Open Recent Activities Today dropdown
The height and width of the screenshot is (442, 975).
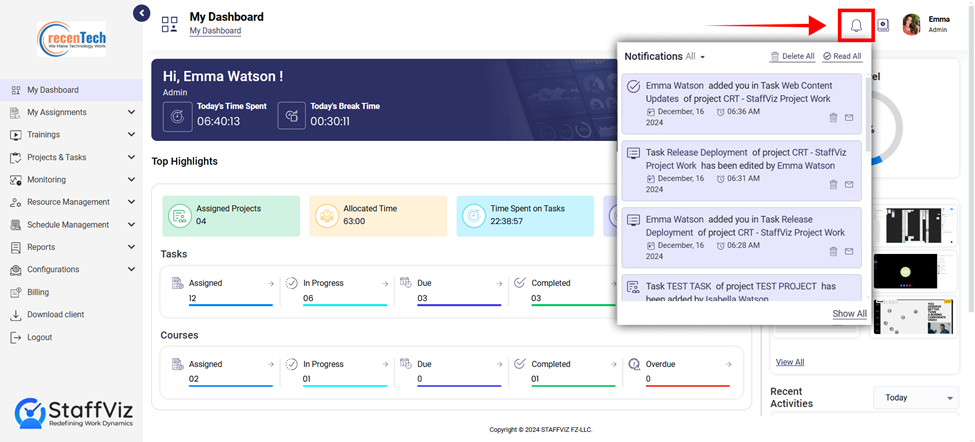(x=916, y=398)
